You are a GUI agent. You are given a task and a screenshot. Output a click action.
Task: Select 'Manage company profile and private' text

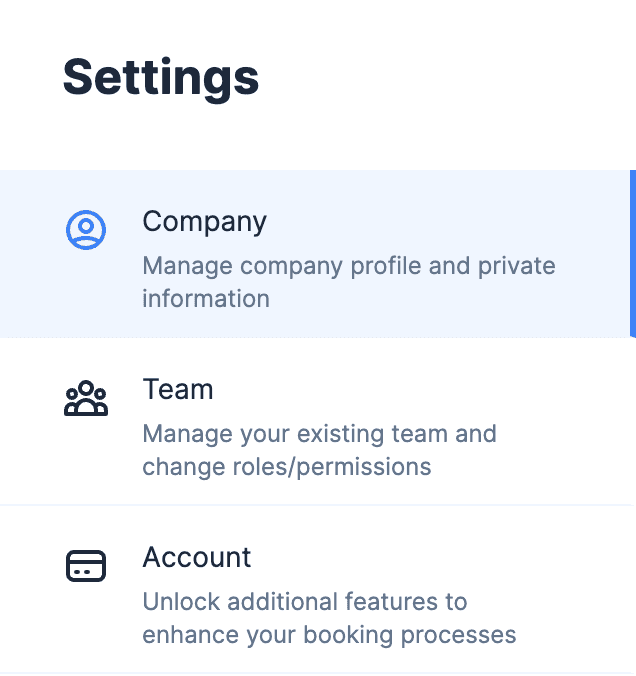(349, 266)
